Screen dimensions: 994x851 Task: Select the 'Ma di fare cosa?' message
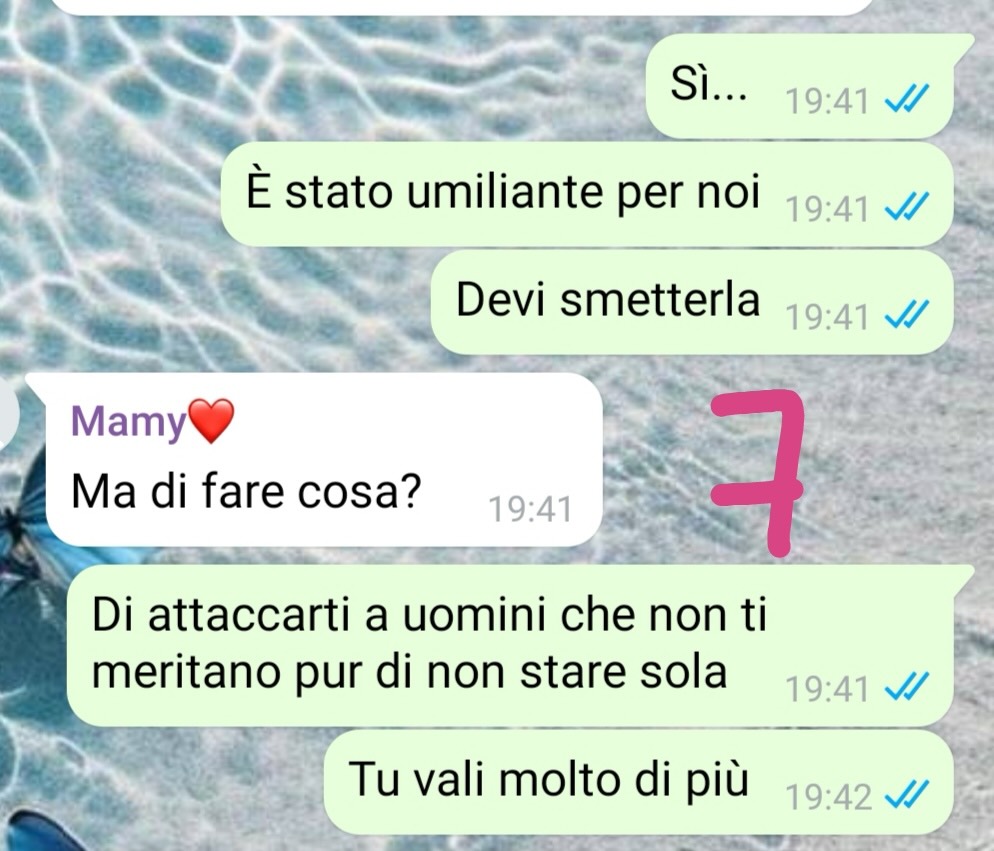pos(323,460)
